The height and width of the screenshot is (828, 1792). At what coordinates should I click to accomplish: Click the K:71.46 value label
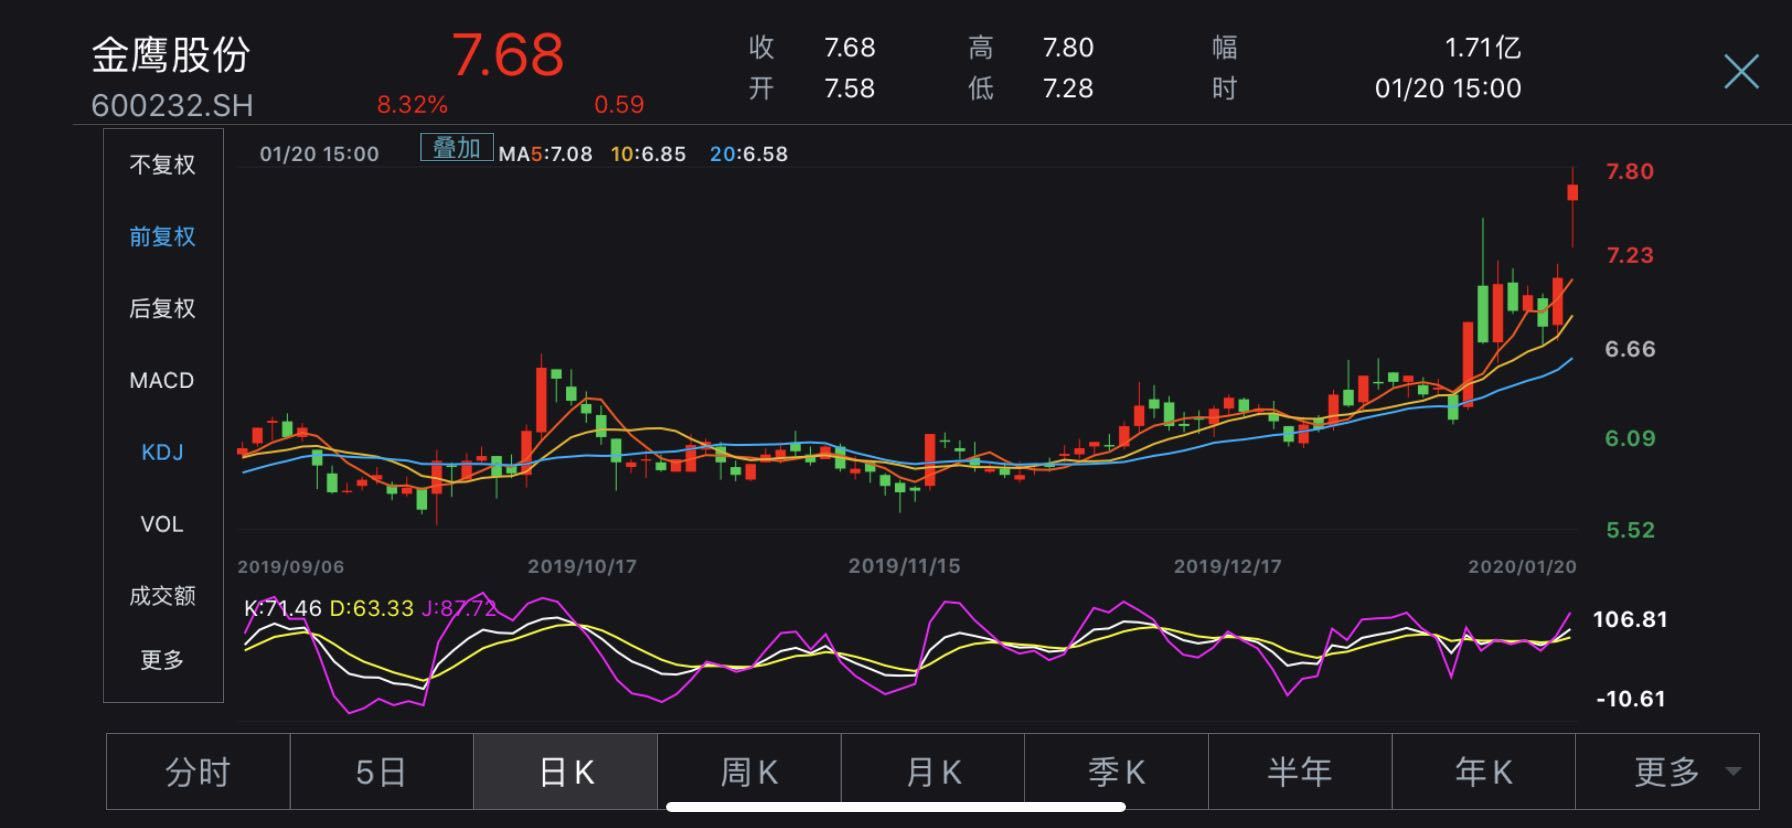point(283,609)
